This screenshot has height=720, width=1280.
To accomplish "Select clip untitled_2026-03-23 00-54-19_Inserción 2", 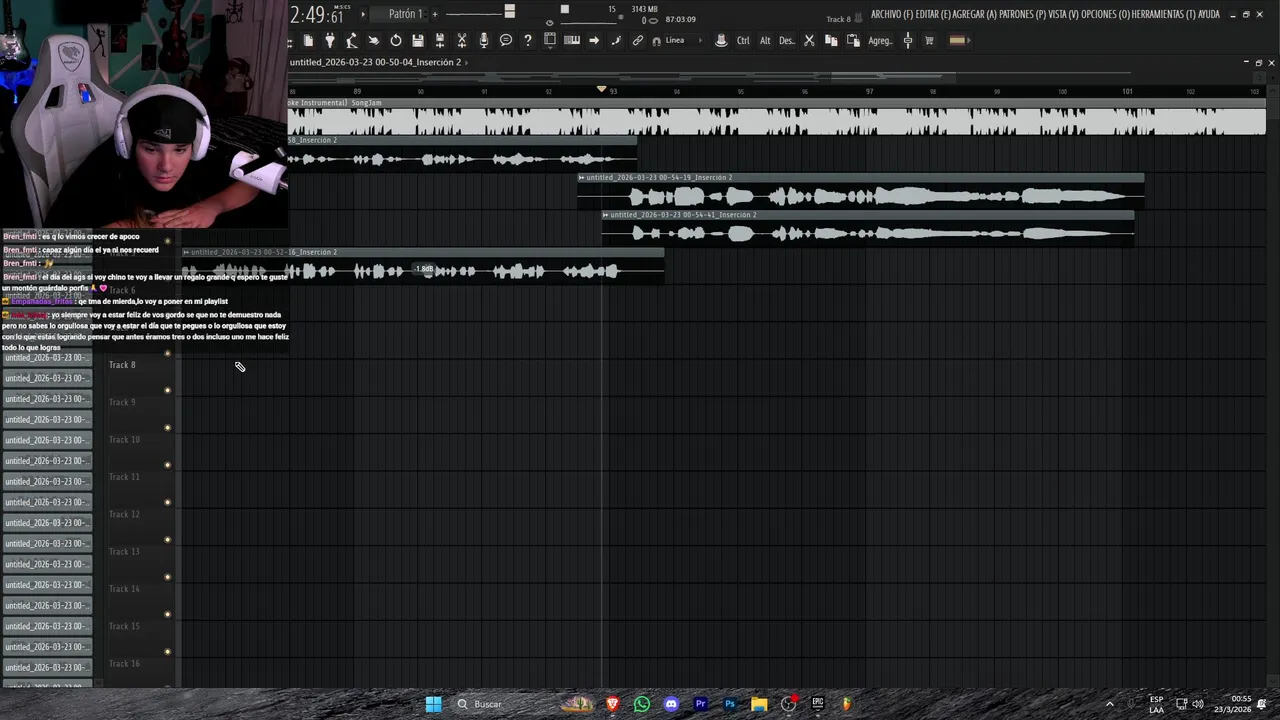I will [x=860, y=191].
